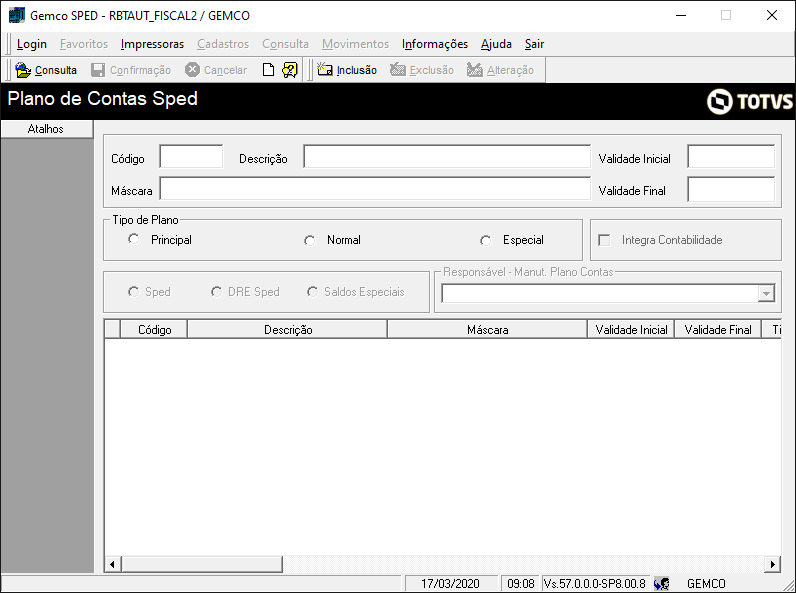Click the Inclusão toolbar icon

click(x=325, y=70)
